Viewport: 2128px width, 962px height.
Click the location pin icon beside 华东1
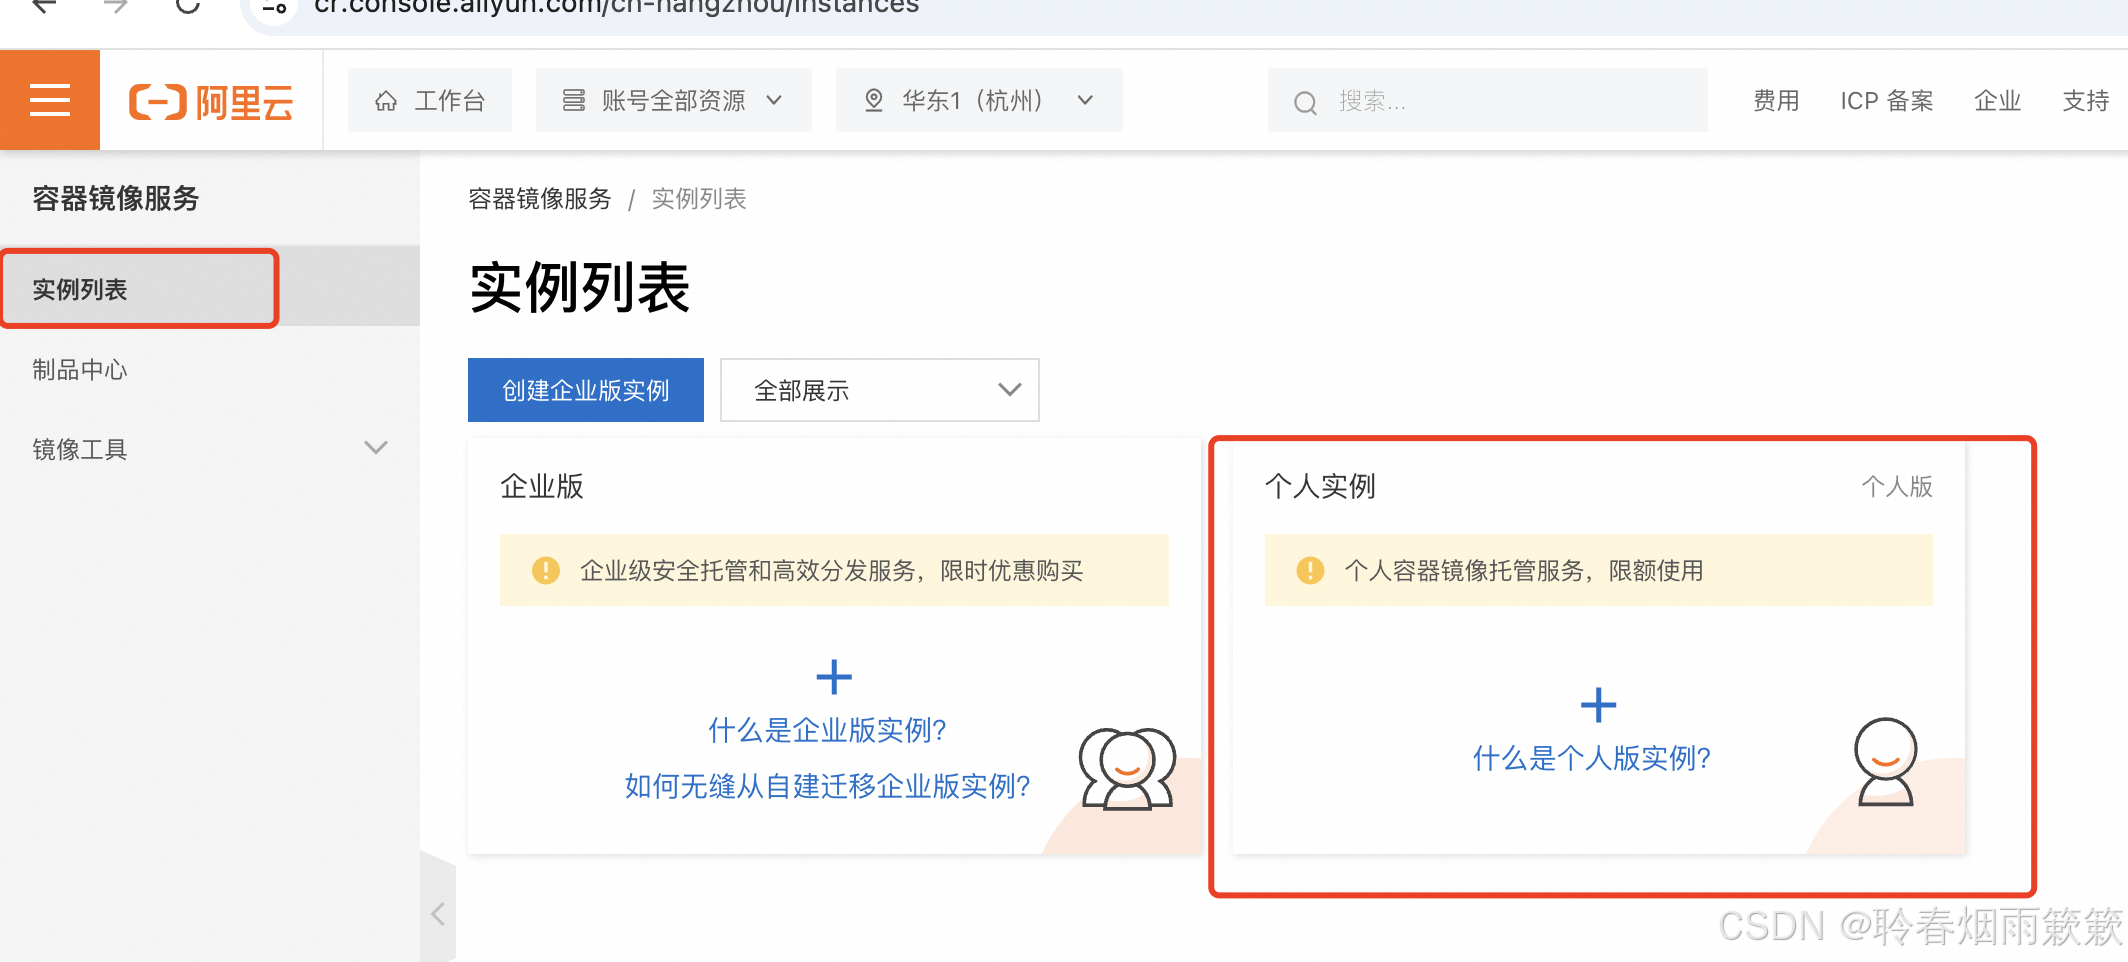coord(874,100)
